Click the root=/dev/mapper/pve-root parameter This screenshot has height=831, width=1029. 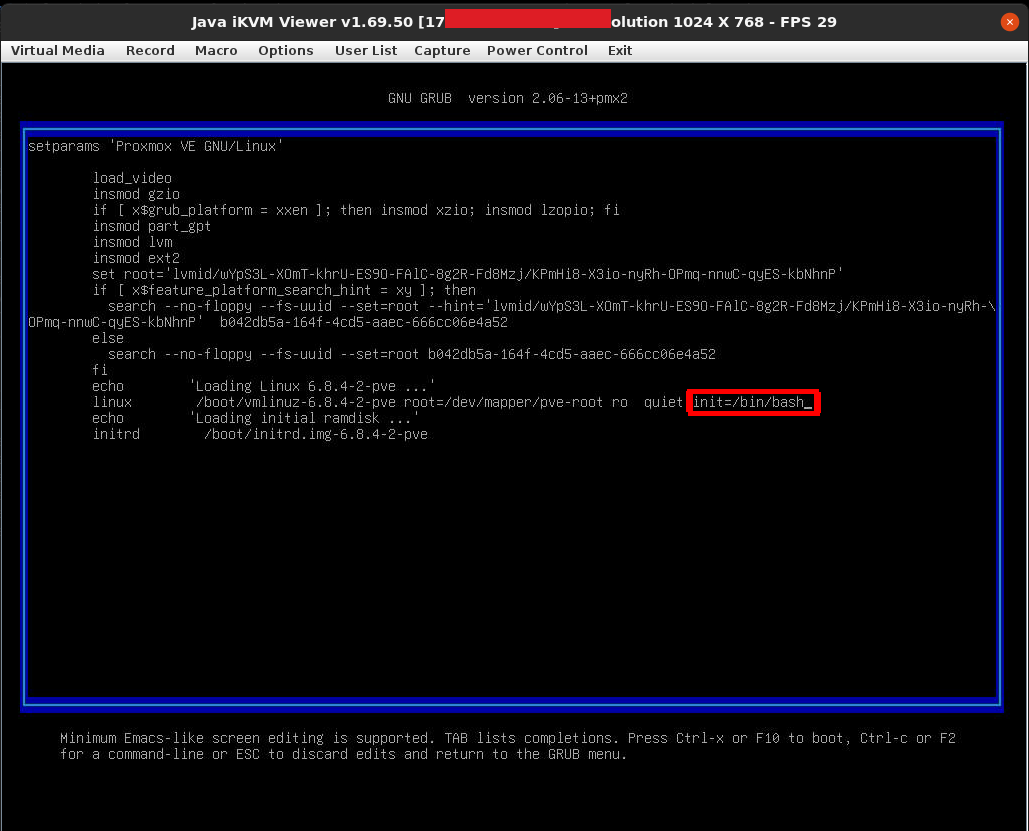[503, 402]
